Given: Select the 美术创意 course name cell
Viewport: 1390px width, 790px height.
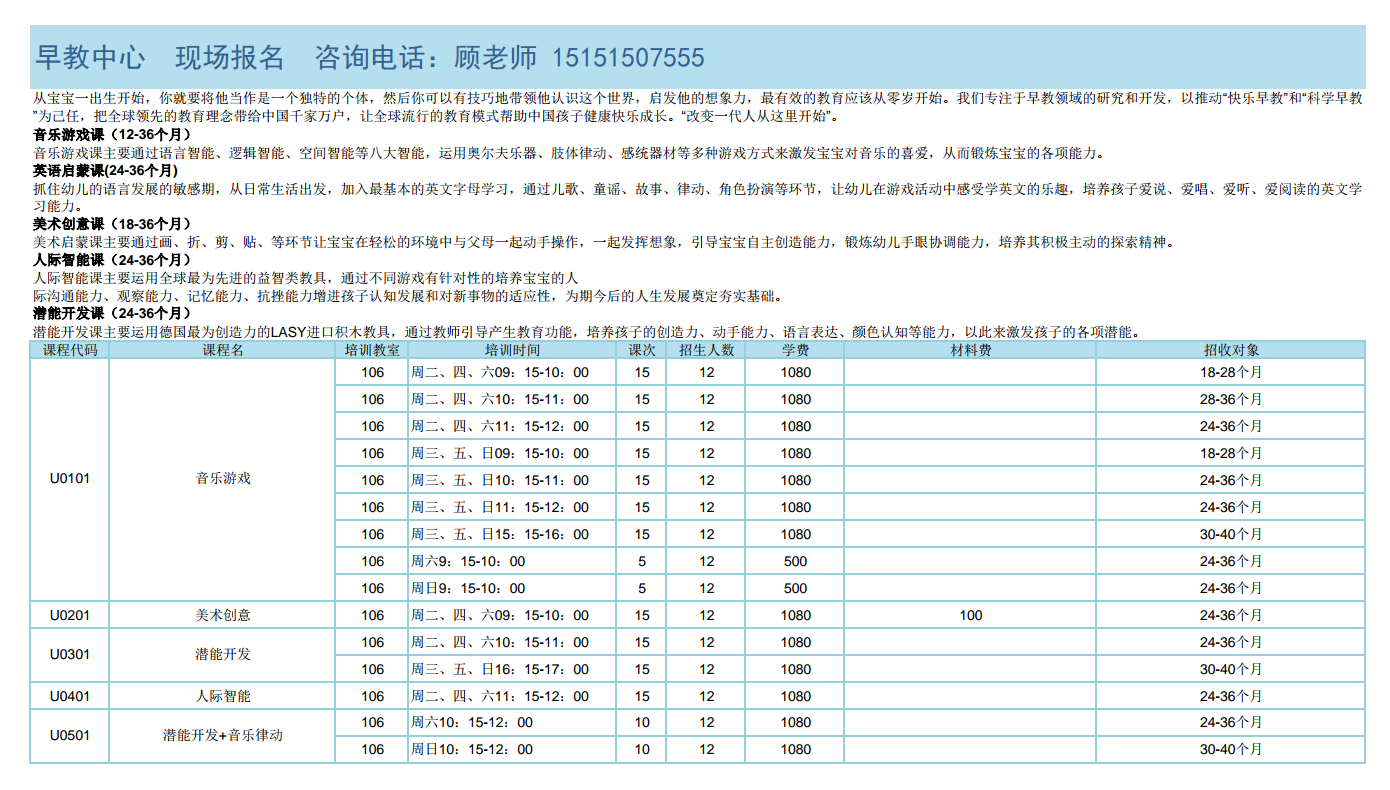Looking at the screenshot, I should pyautogui.click(x=223, y=615).
